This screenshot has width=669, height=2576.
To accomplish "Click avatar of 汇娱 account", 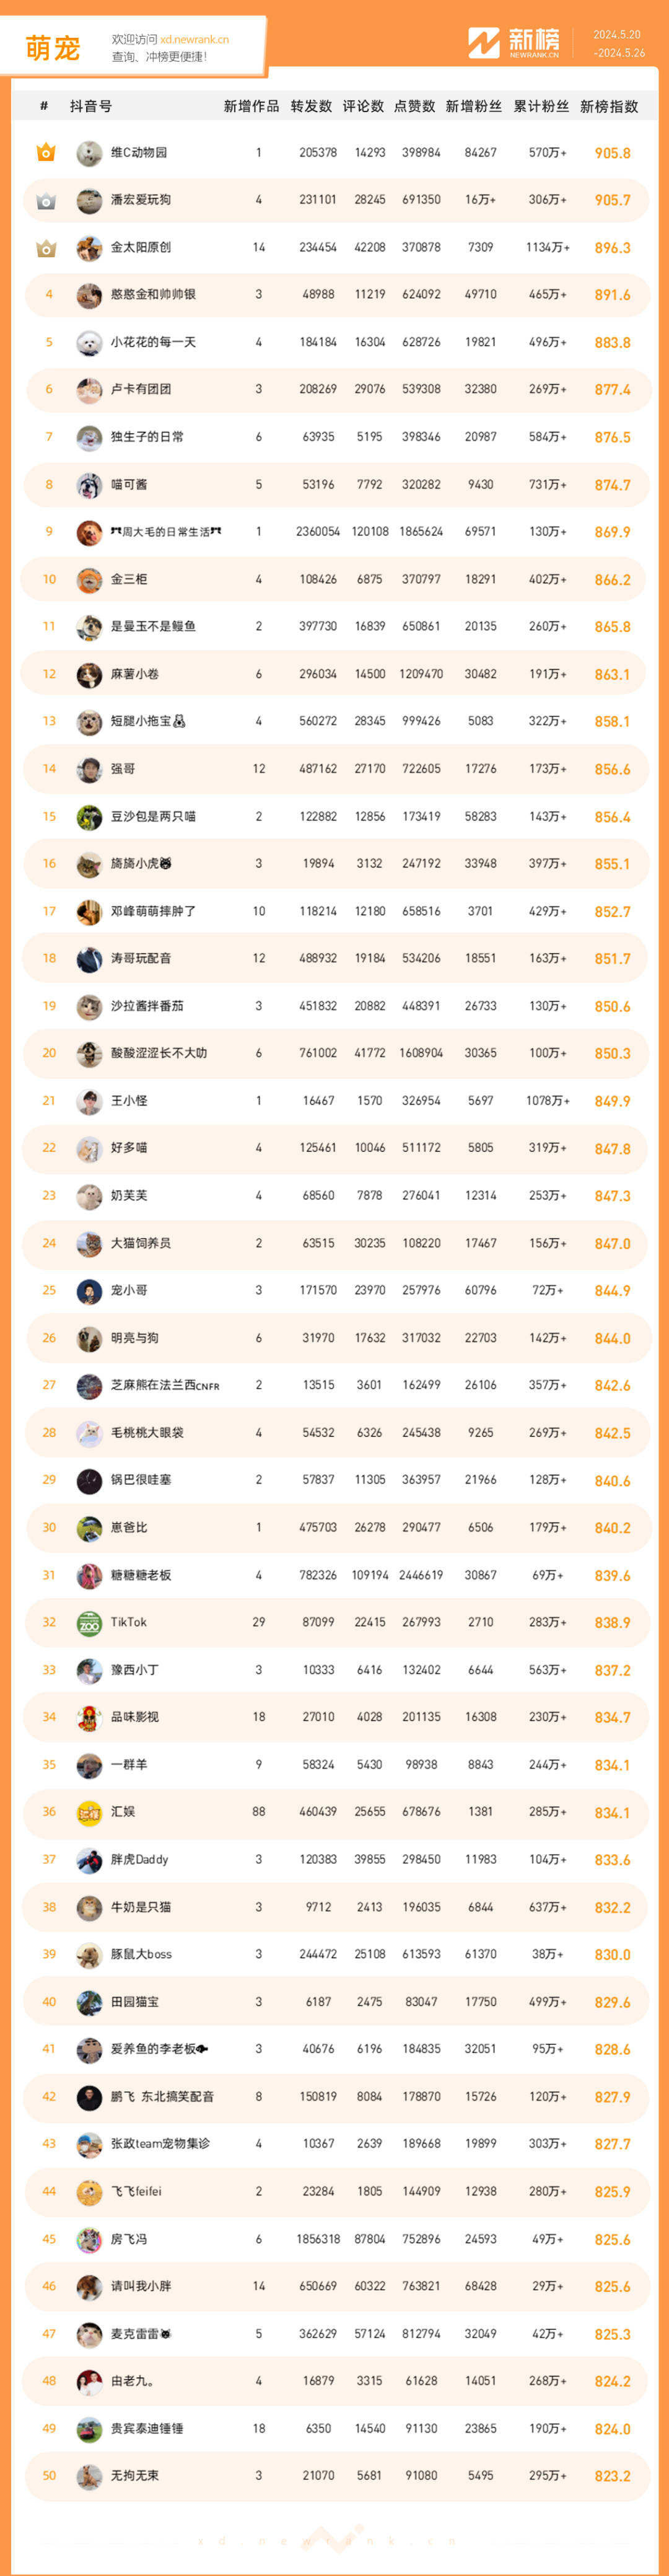I will [x=89, y=1812].
